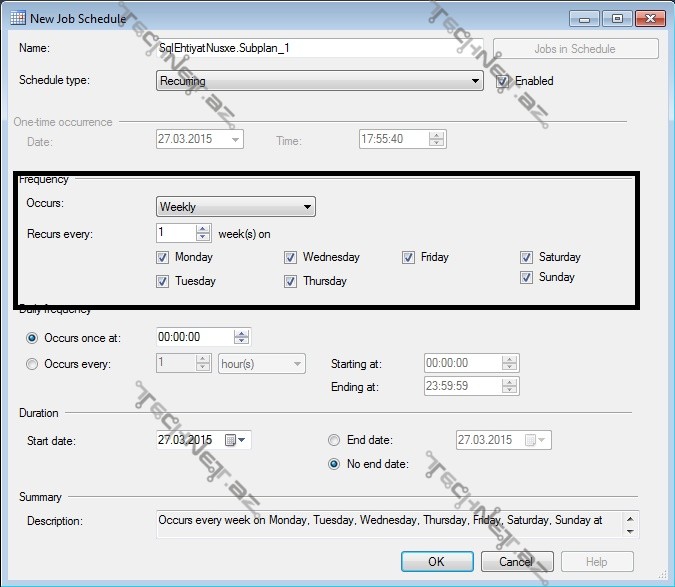This screenshot has height=587, width=675.
Task: Close the New Job Schedule window
Action: pyautogui.click(x=650, y=19)
